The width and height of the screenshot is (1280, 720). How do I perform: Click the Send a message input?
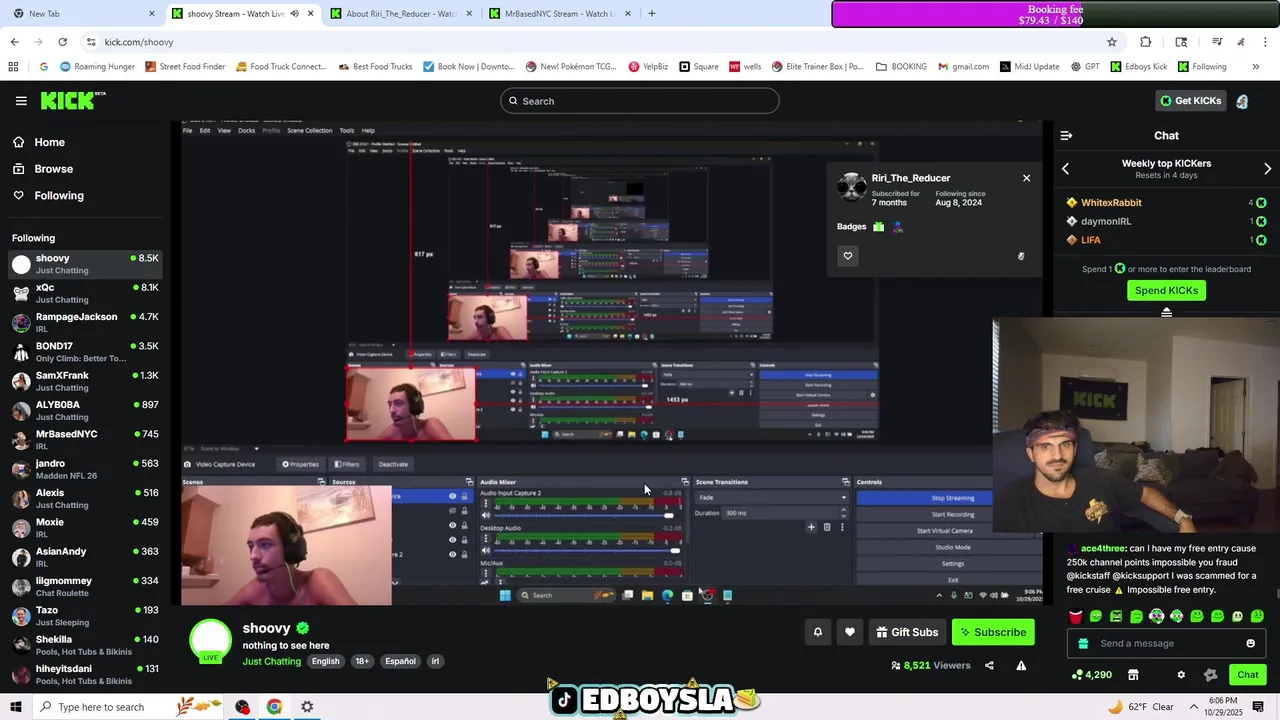(1165, 643)
